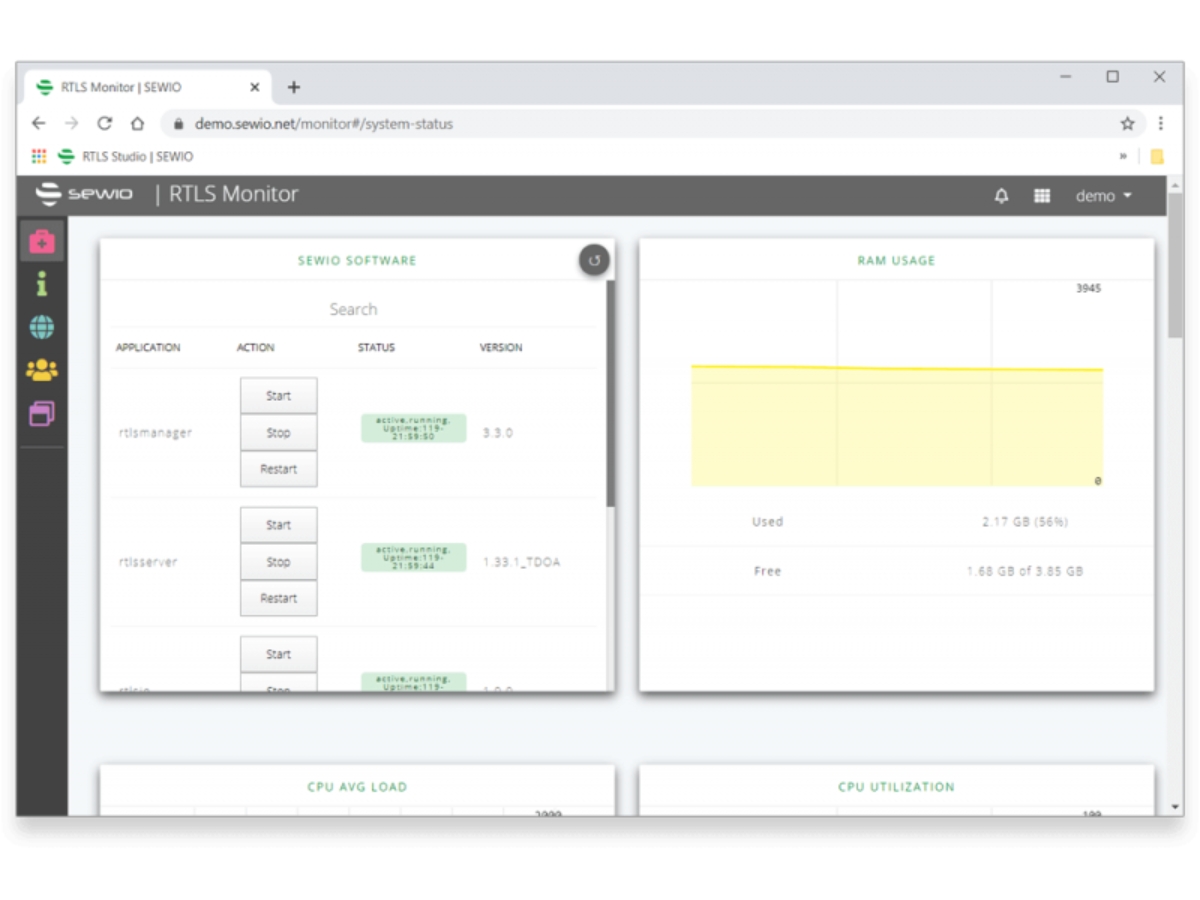This screenshot has width=1200, height=900.
Task: Click the page scrollbar down arrow
Action: (x=1175, y=807)
